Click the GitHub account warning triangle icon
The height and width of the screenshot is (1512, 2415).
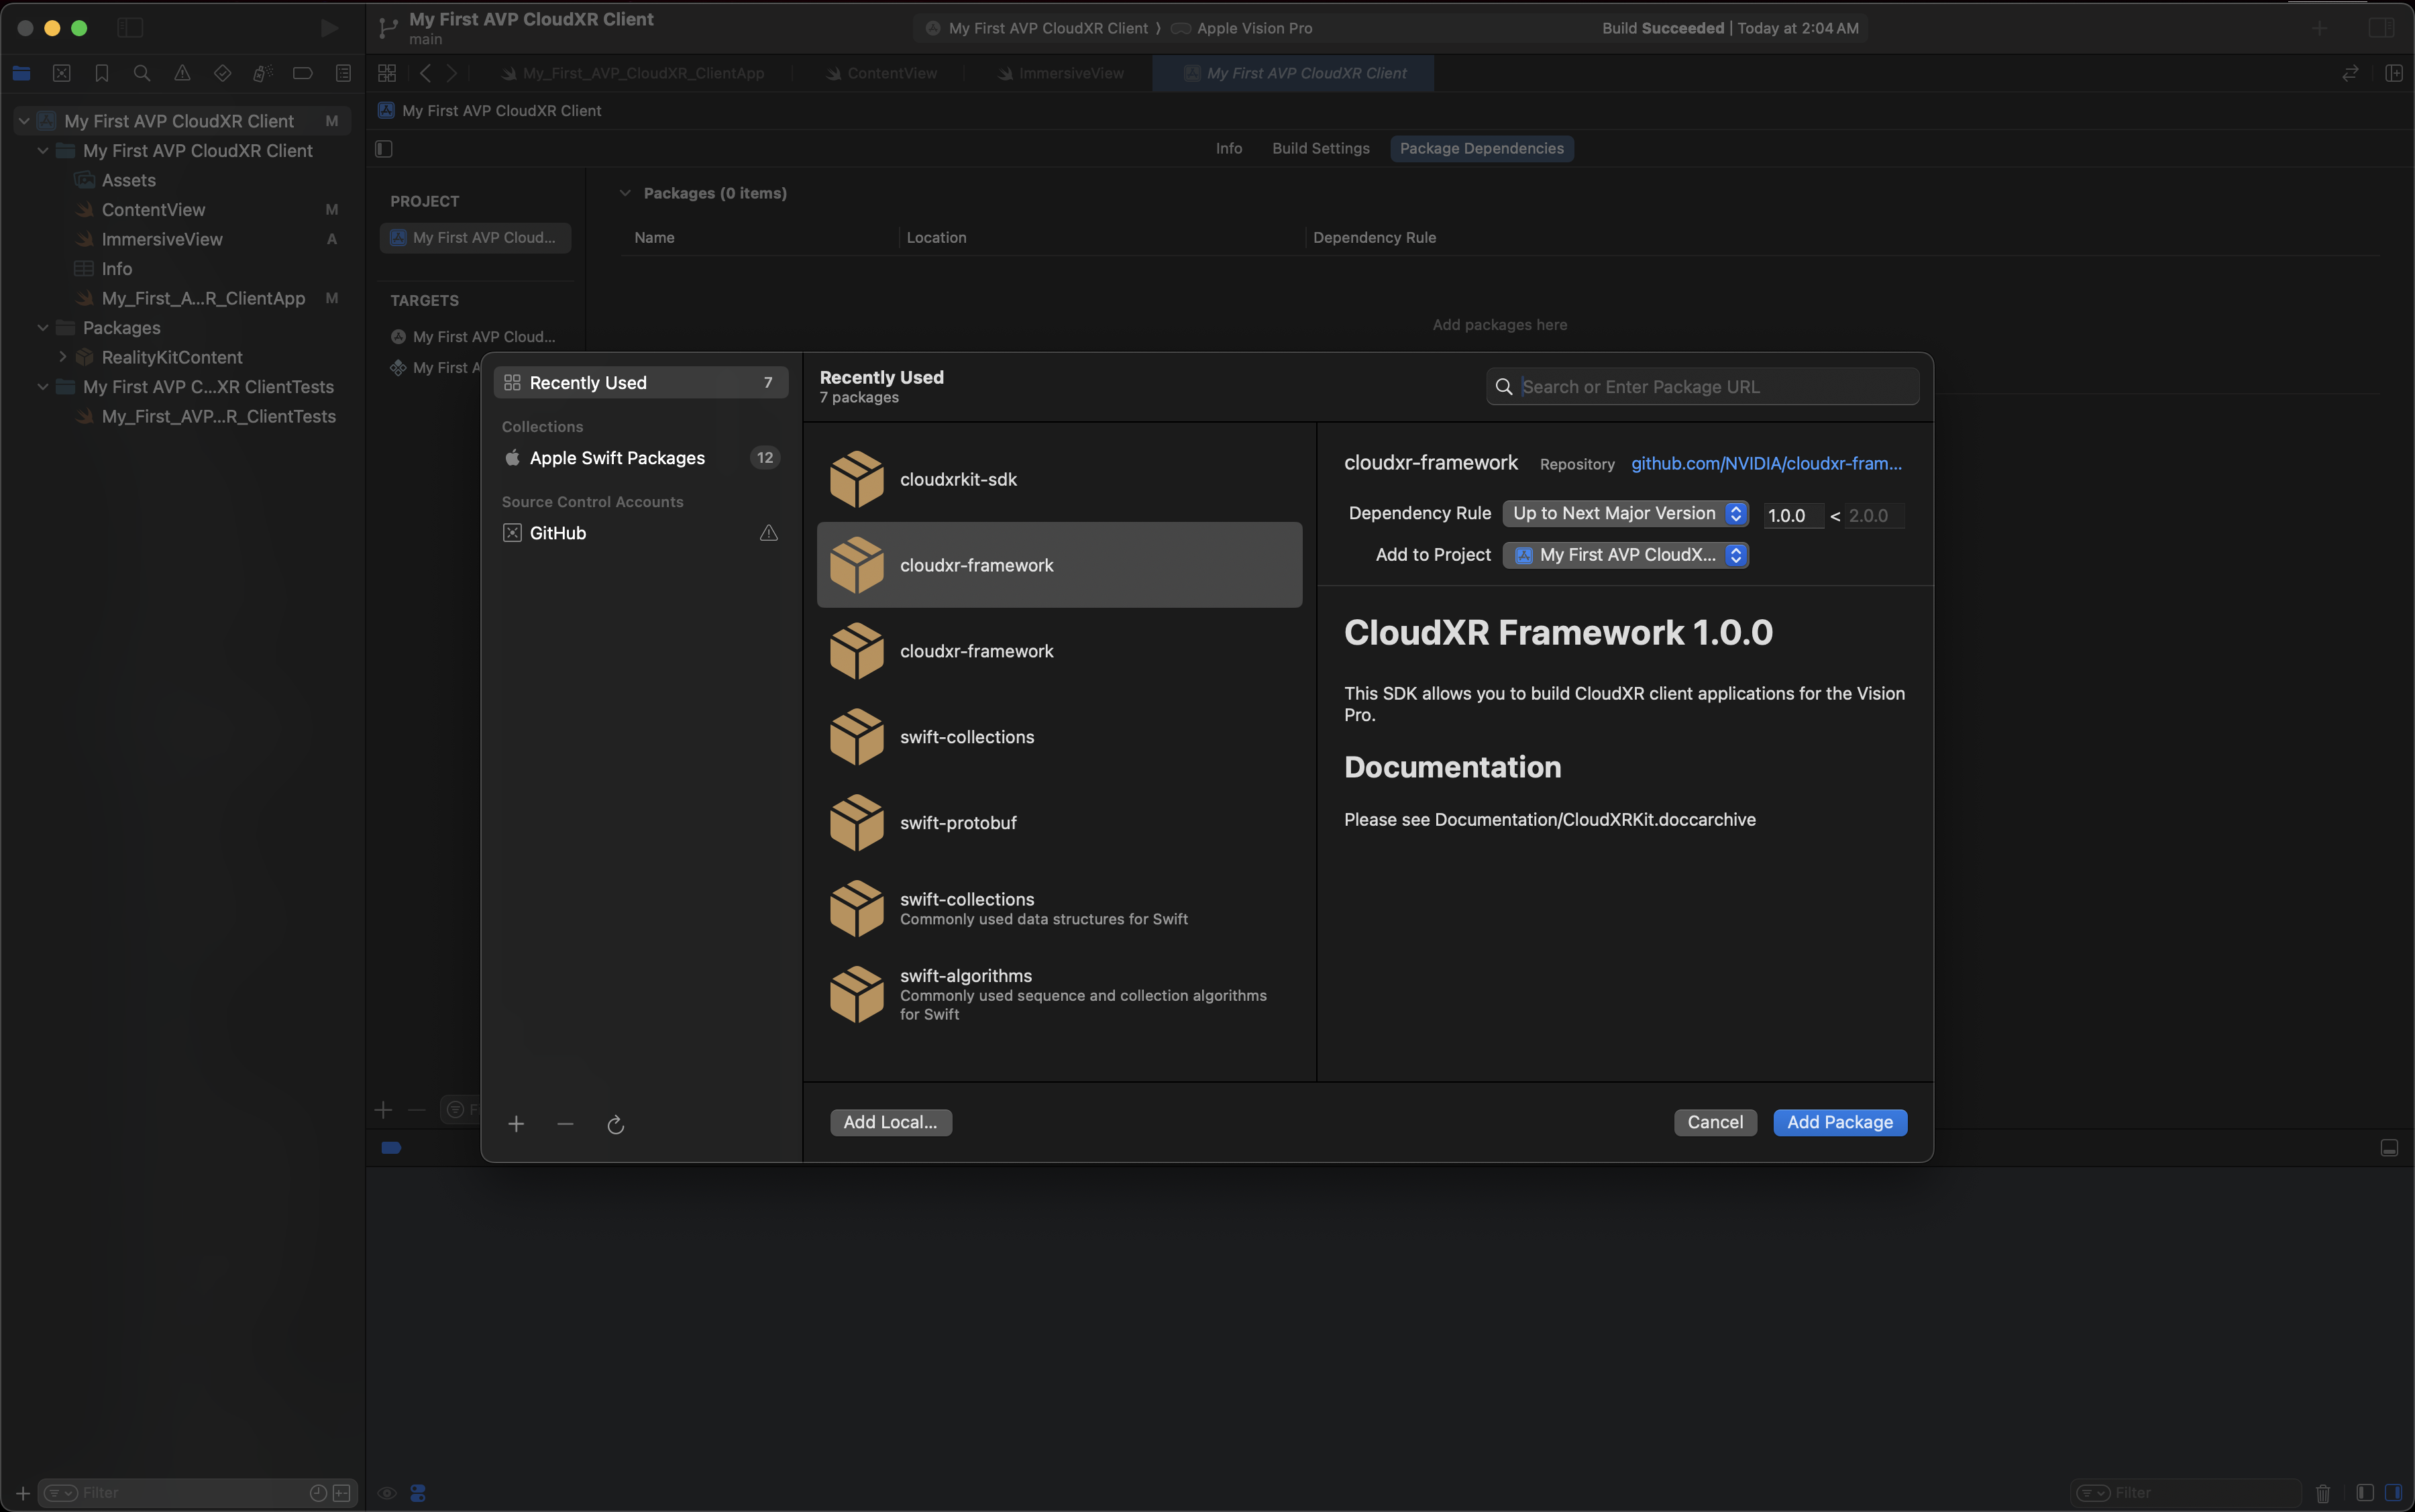[x=768, y=533]
